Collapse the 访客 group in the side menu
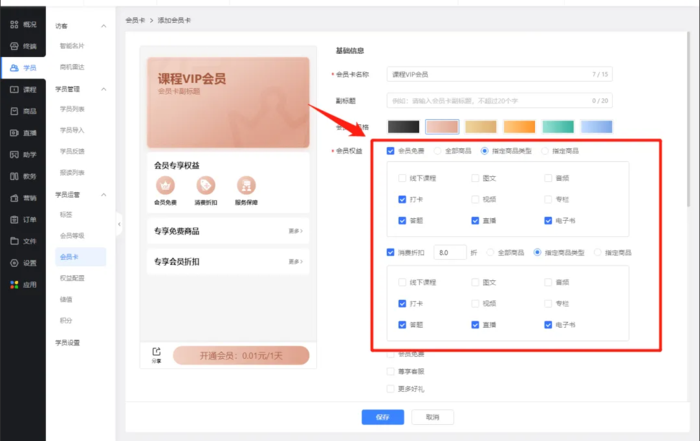 click(x=103, y=24)
